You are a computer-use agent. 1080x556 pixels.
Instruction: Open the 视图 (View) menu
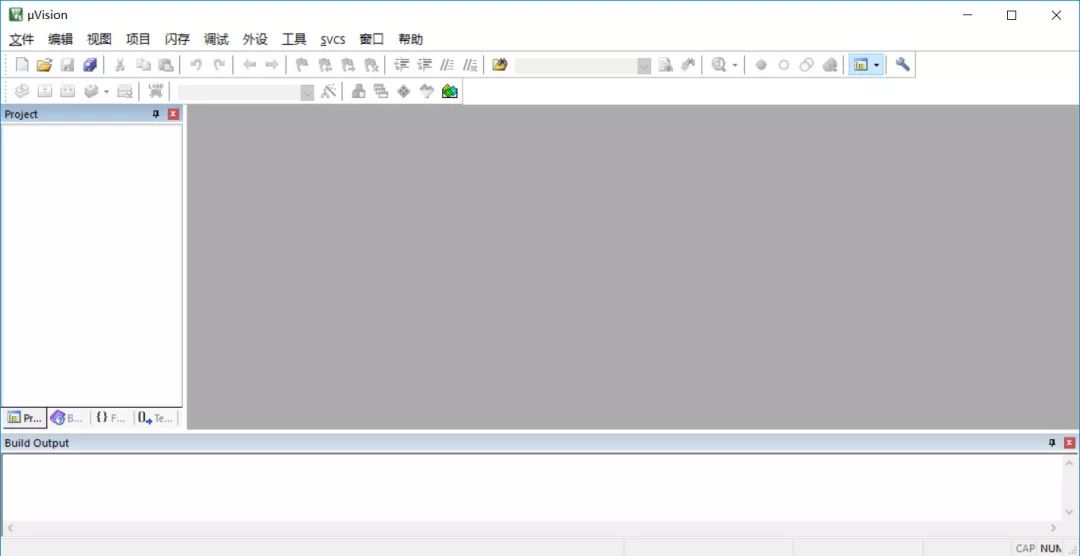click(99, 39)
